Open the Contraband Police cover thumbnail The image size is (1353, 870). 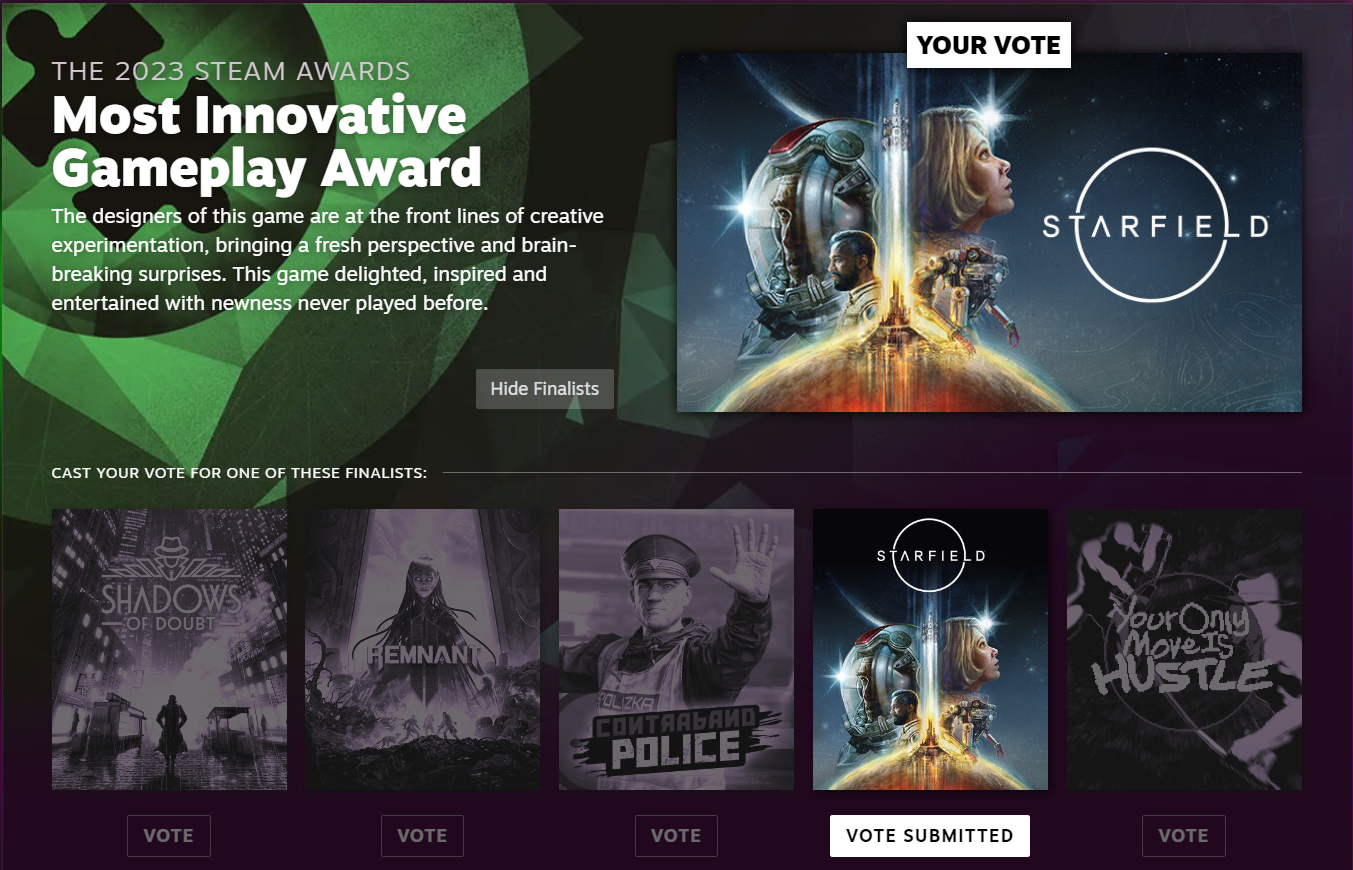pyautogui.click(x=676, y=649)
